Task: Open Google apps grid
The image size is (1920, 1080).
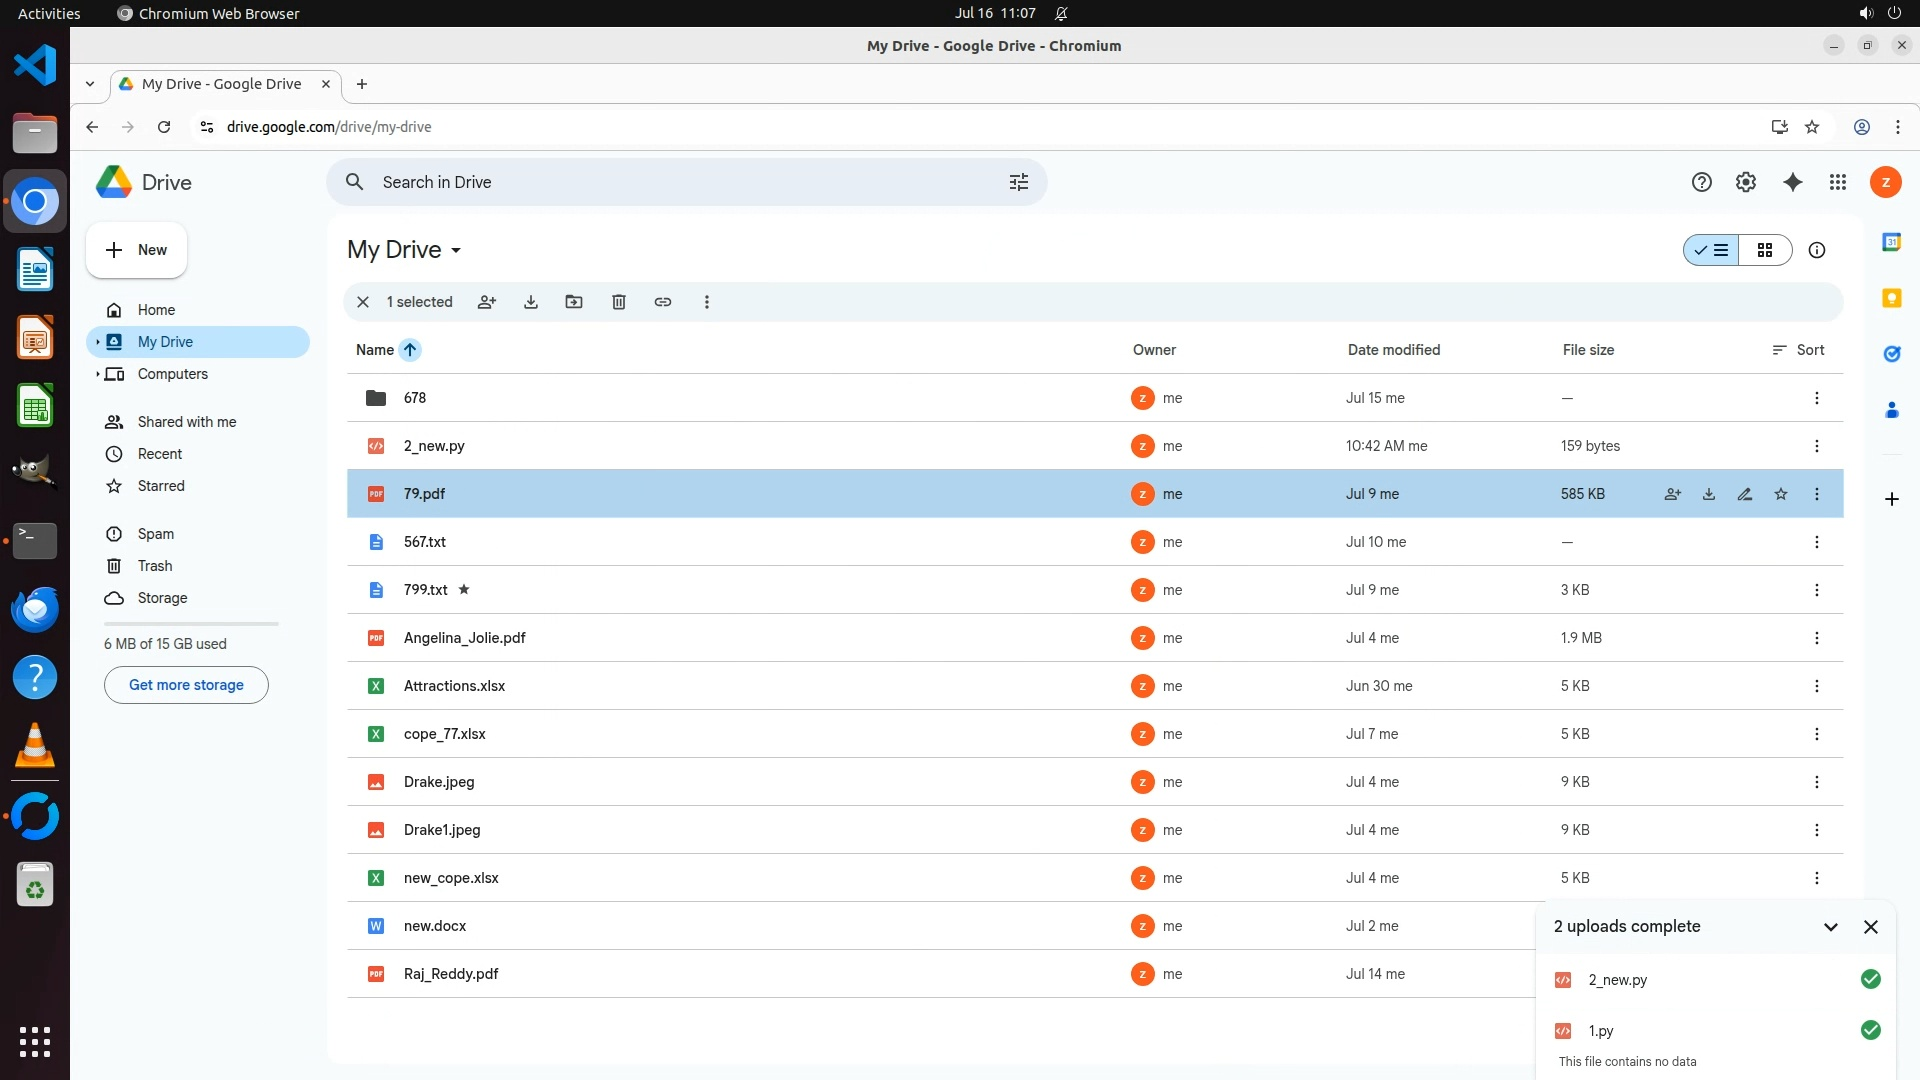Action: [x=1838, y=182]
